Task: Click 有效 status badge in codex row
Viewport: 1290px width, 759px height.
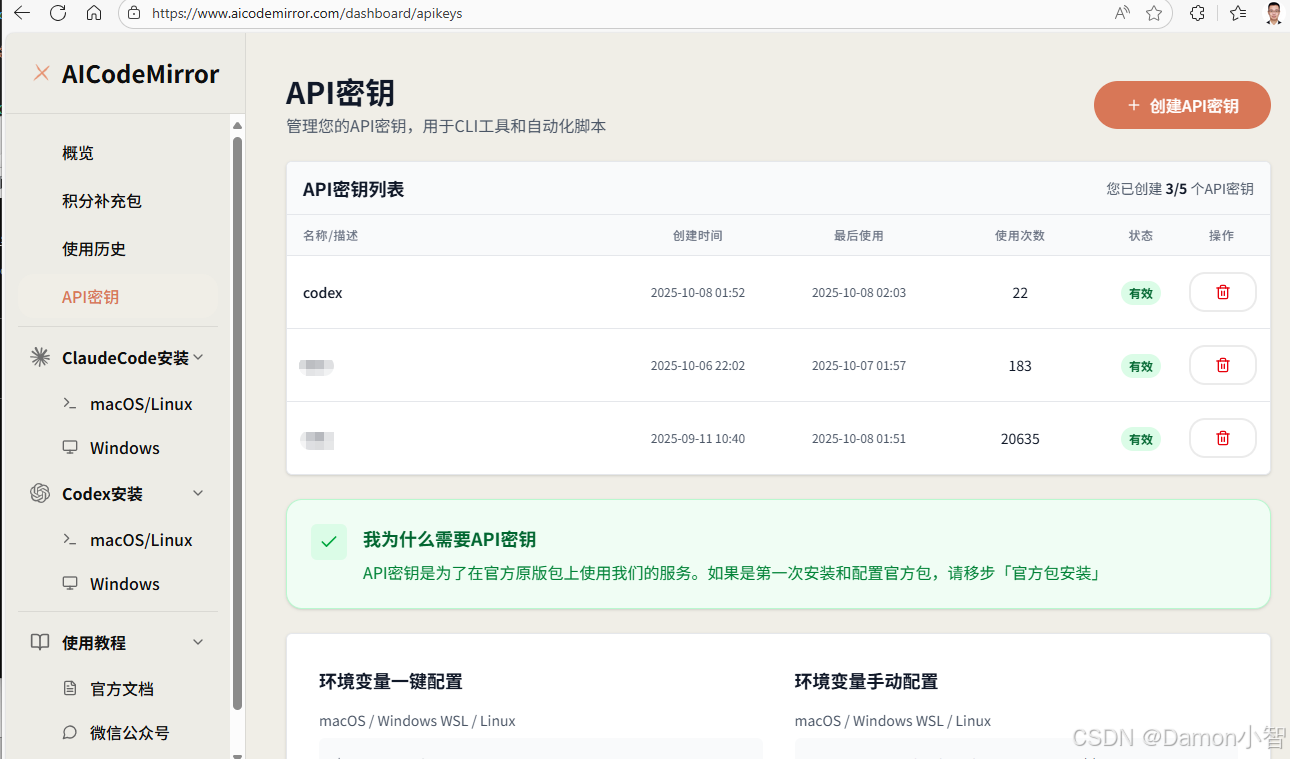Action: (x=1141, y=293)
